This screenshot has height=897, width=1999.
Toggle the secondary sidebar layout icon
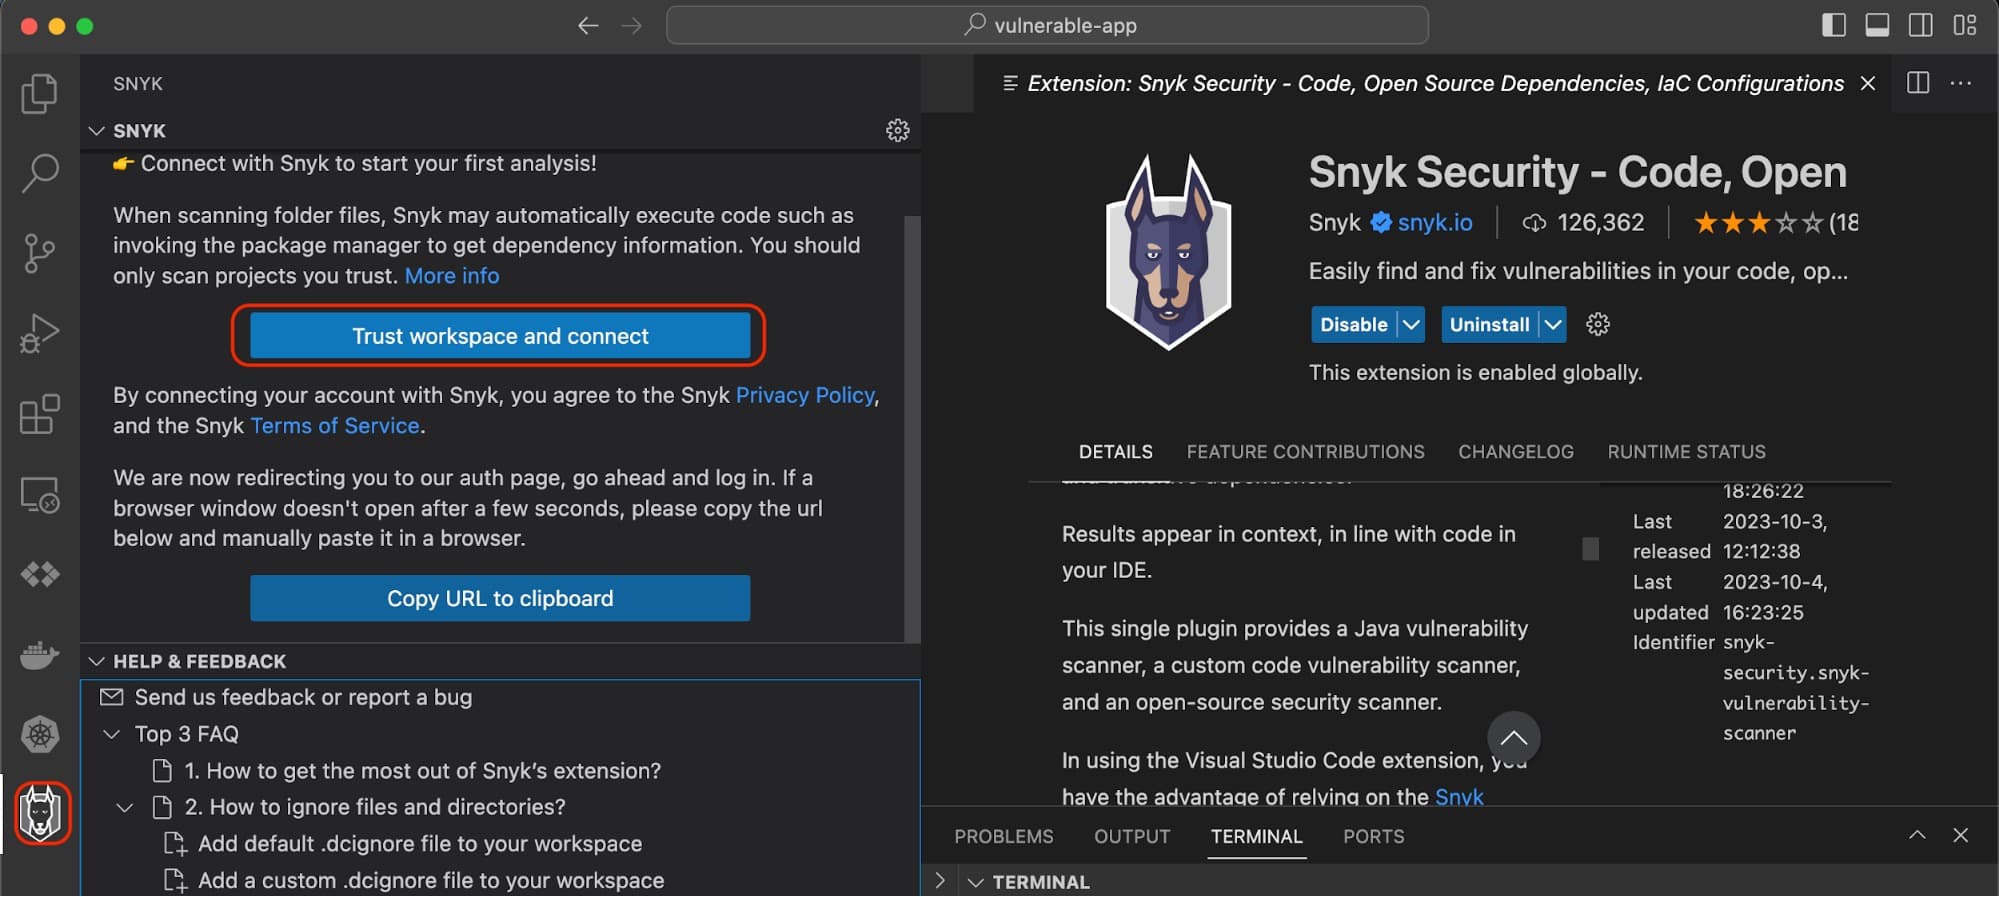[1921, 25]
